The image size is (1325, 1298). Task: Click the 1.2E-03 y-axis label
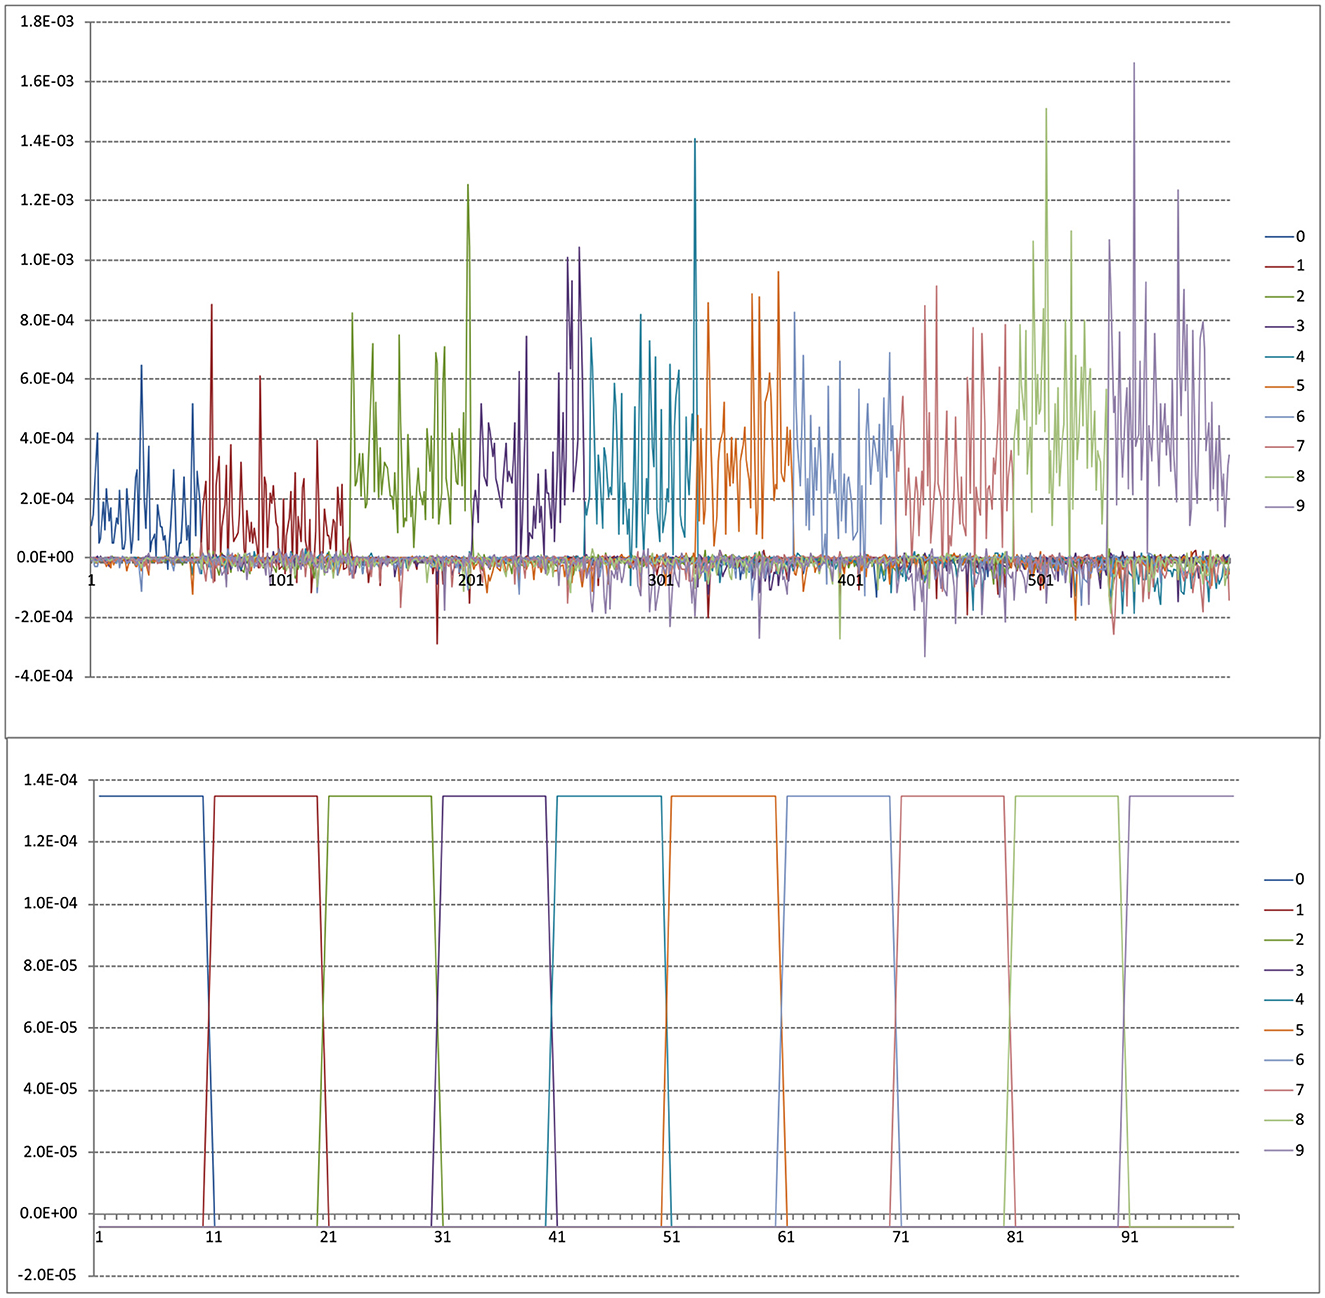[47, 200]
